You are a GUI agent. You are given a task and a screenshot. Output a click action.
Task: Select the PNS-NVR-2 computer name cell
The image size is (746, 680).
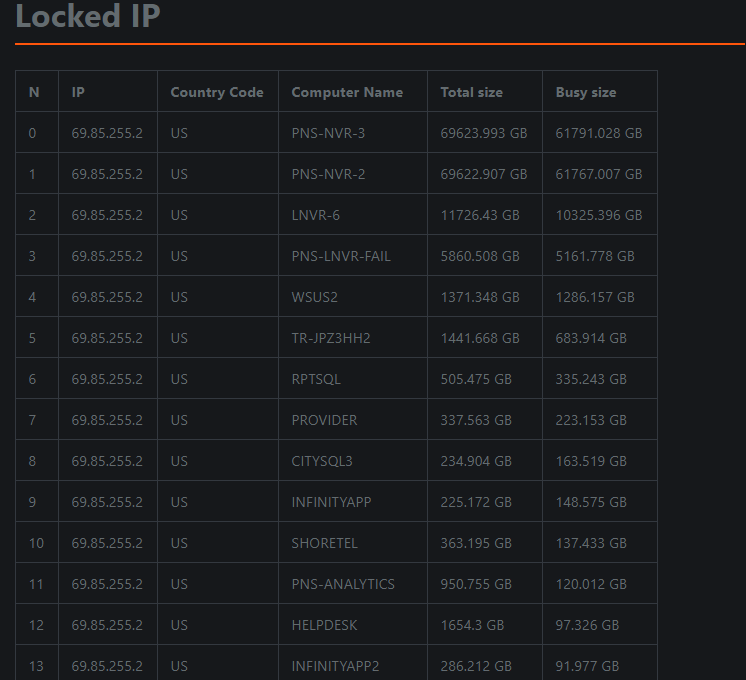pos(328,174)
